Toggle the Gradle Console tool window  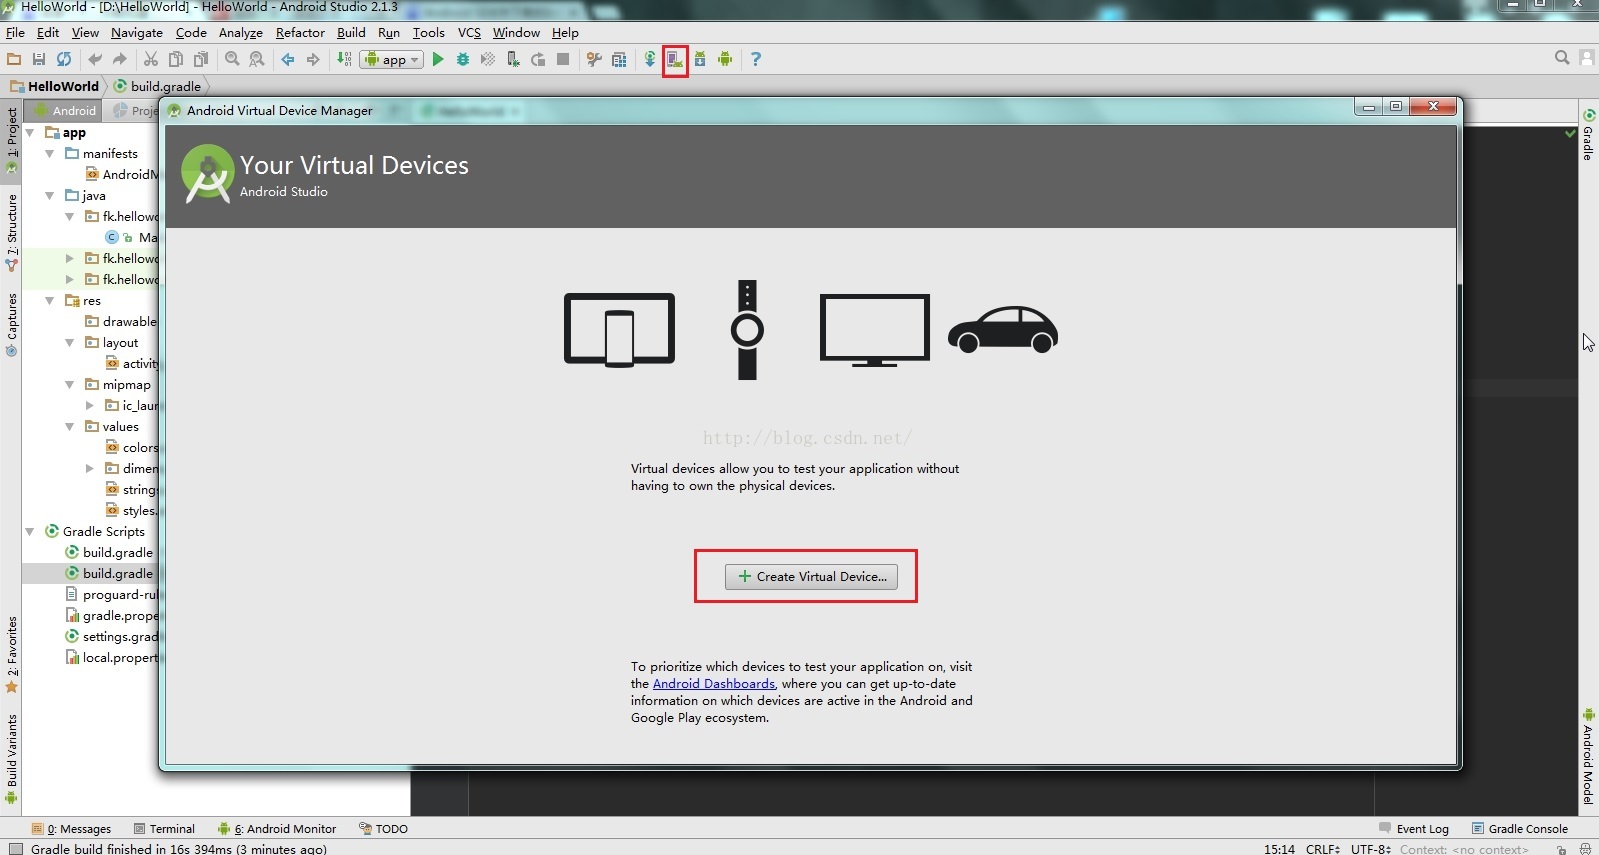pos(1519,828)
